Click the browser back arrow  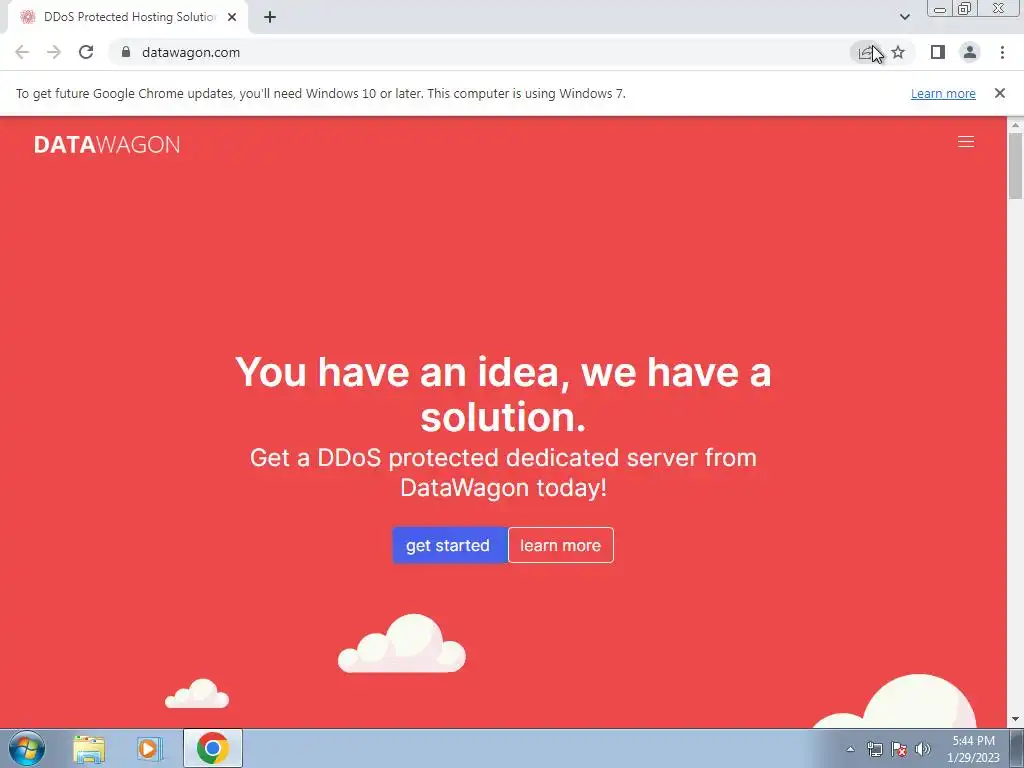[22, 52]
